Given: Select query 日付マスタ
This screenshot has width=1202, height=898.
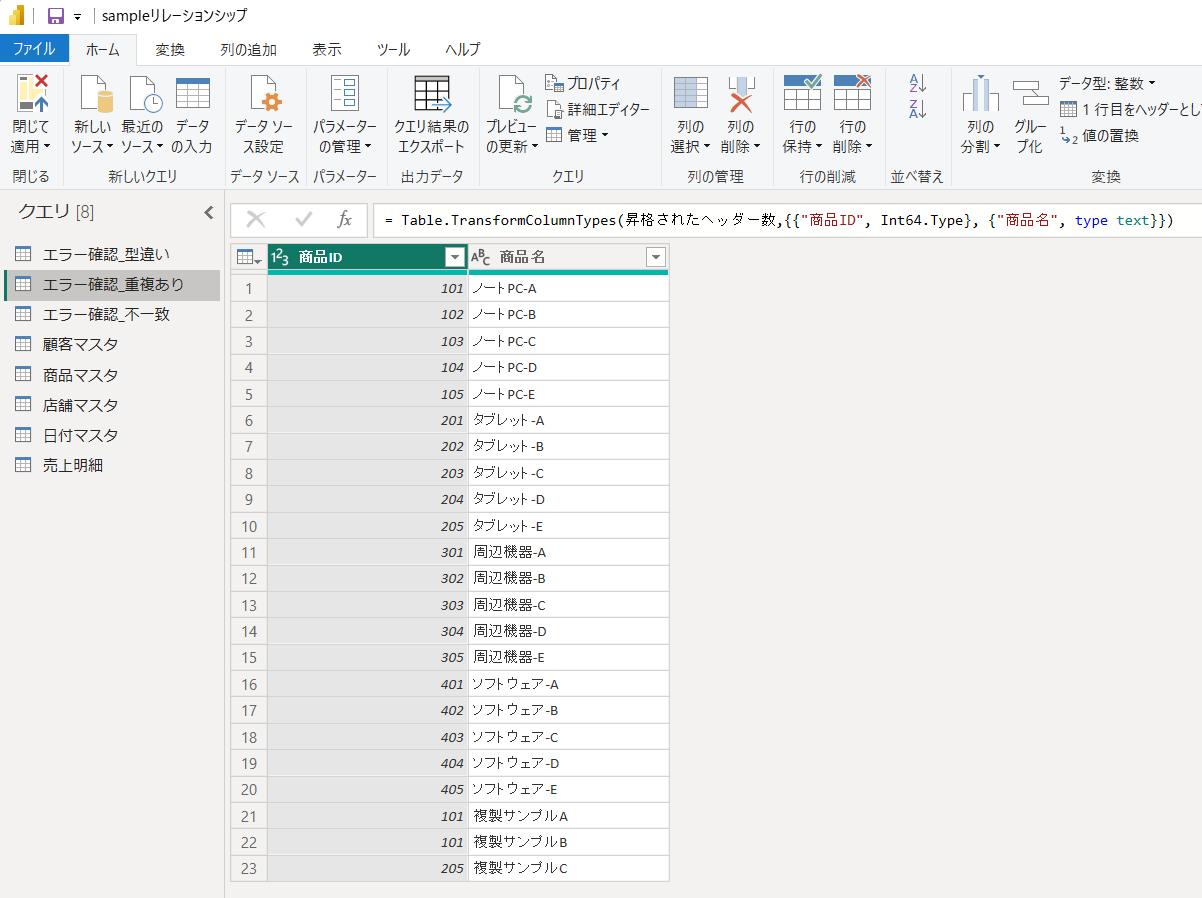Looking at the screenshot, I should (x=112, y=435).
